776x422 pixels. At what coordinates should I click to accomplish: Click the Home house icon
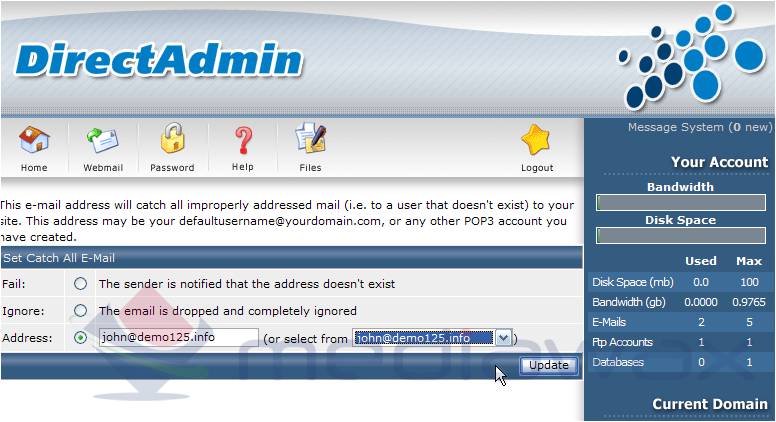click(x=34, y=139)
